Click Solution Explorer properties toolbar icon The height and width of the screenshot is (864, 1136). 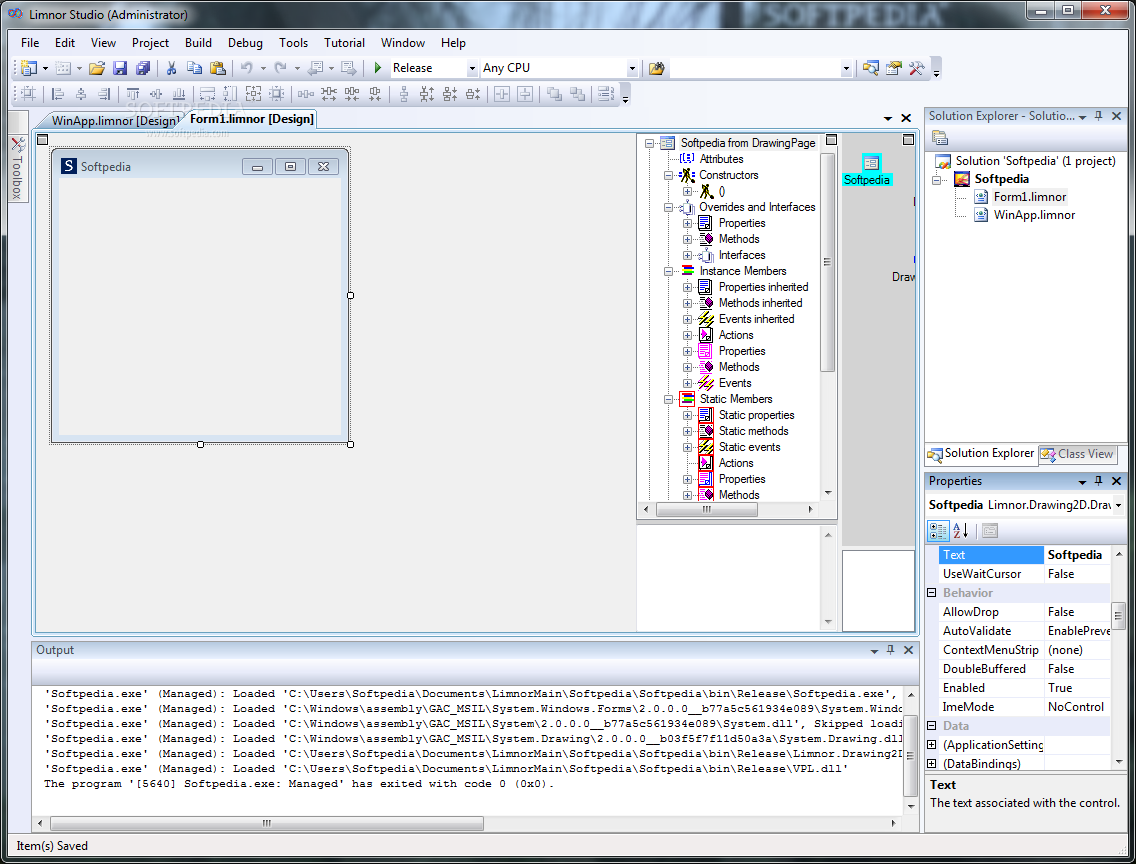[940, 138]
